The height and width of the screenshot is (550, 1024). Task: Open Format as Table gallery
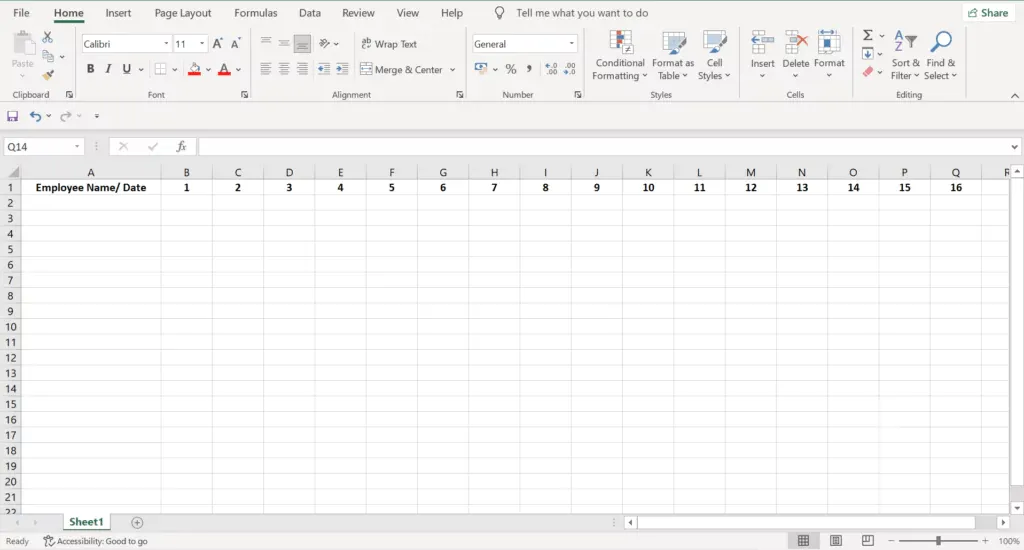673,56
